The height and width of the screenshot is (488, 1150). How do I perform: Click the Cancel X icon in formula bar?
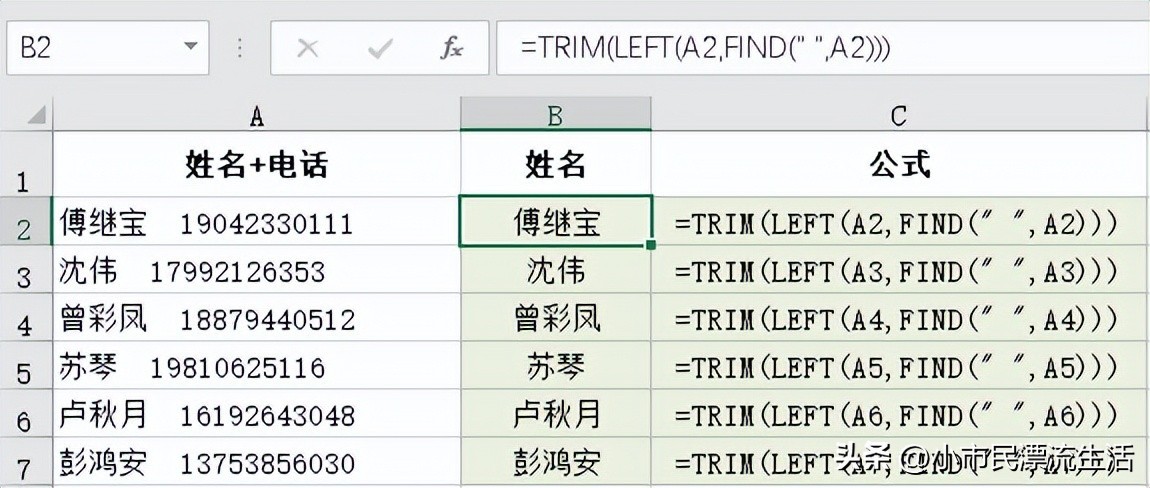pos(308,48)
